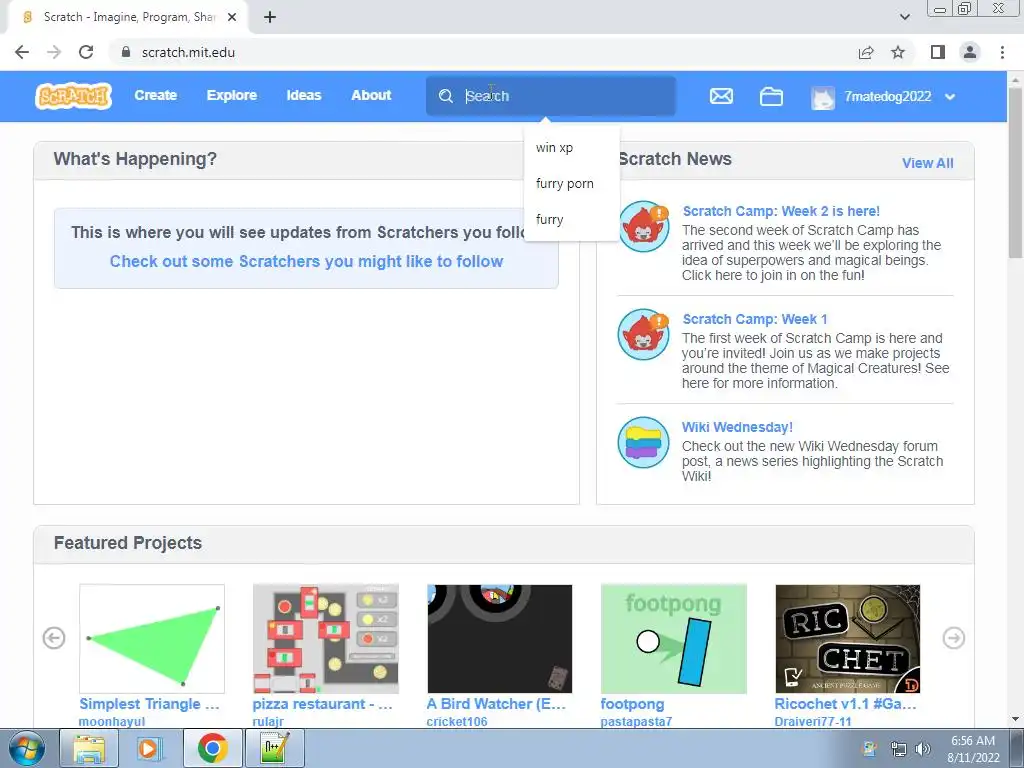1024x768 pixels.
Task: Click the Chrome profile icon
Action: tap(970, 52)
